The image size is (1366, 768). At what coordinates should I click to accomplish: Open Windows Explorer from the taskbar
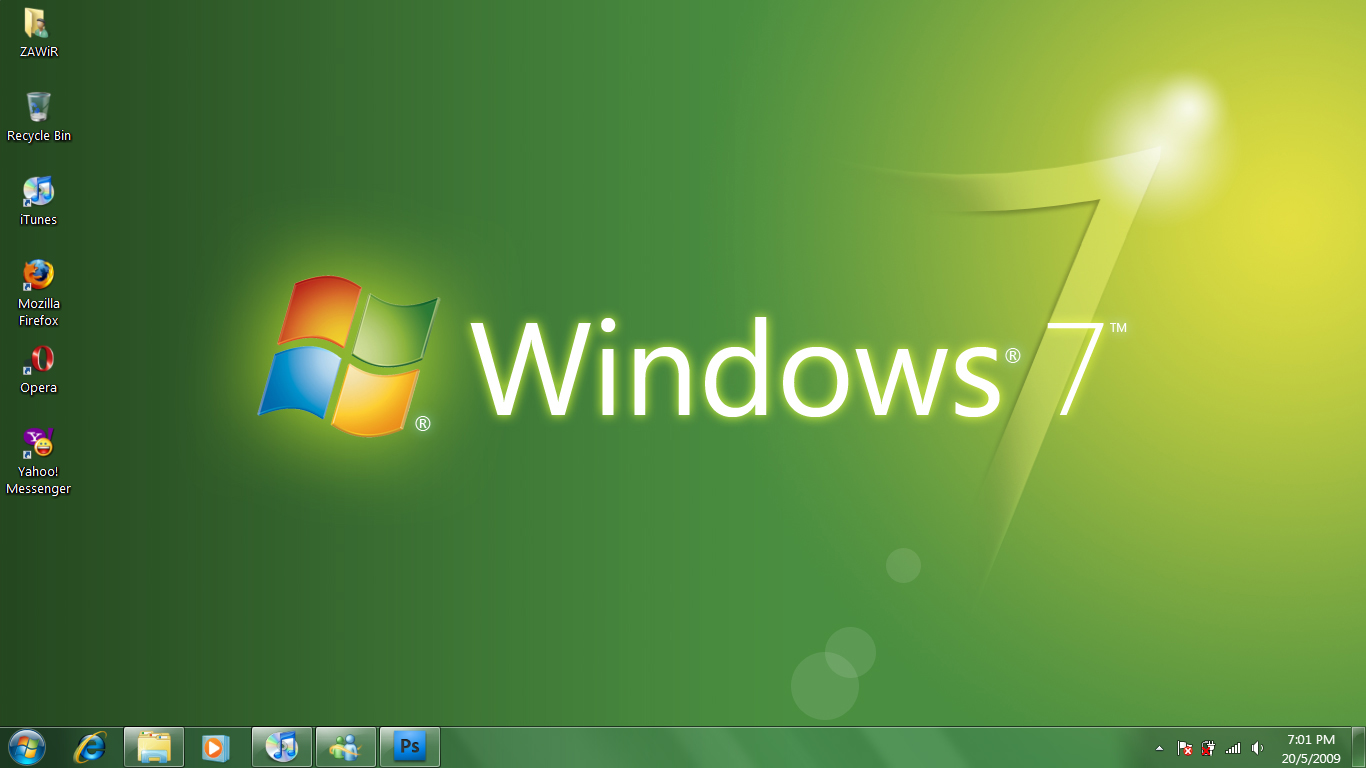[x=154, y=747]
